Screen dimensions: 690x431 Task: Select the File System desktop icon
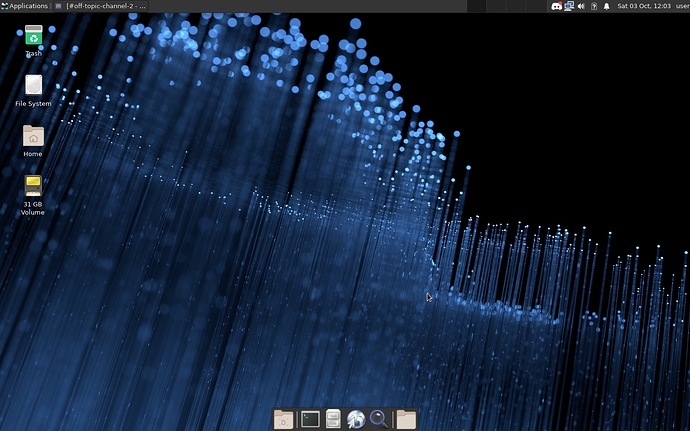pyautogui.click(x=33, y=87)
